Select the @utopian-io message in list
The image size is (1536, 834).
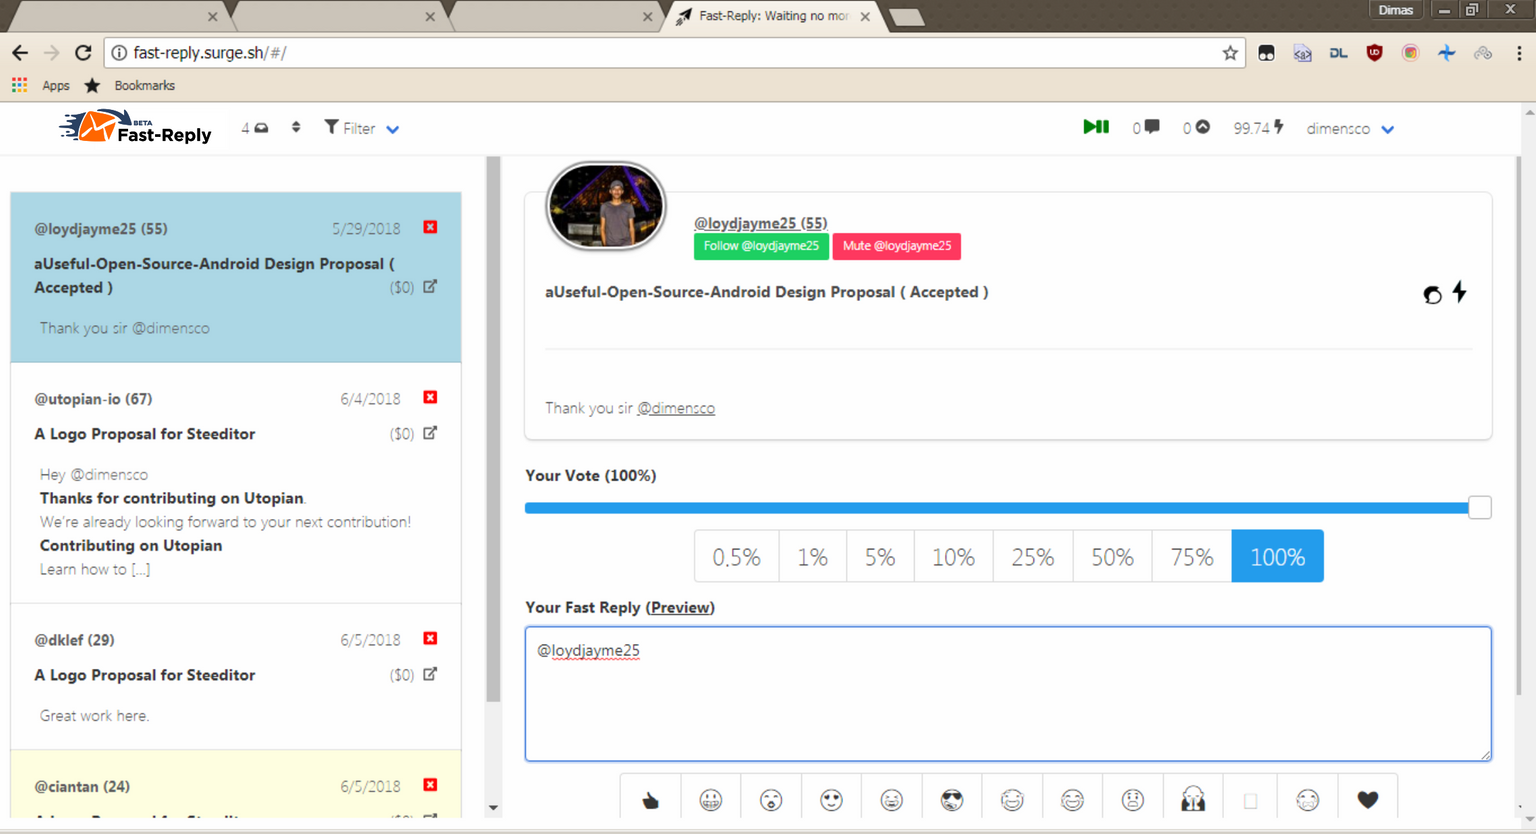[x=236, y=483]
